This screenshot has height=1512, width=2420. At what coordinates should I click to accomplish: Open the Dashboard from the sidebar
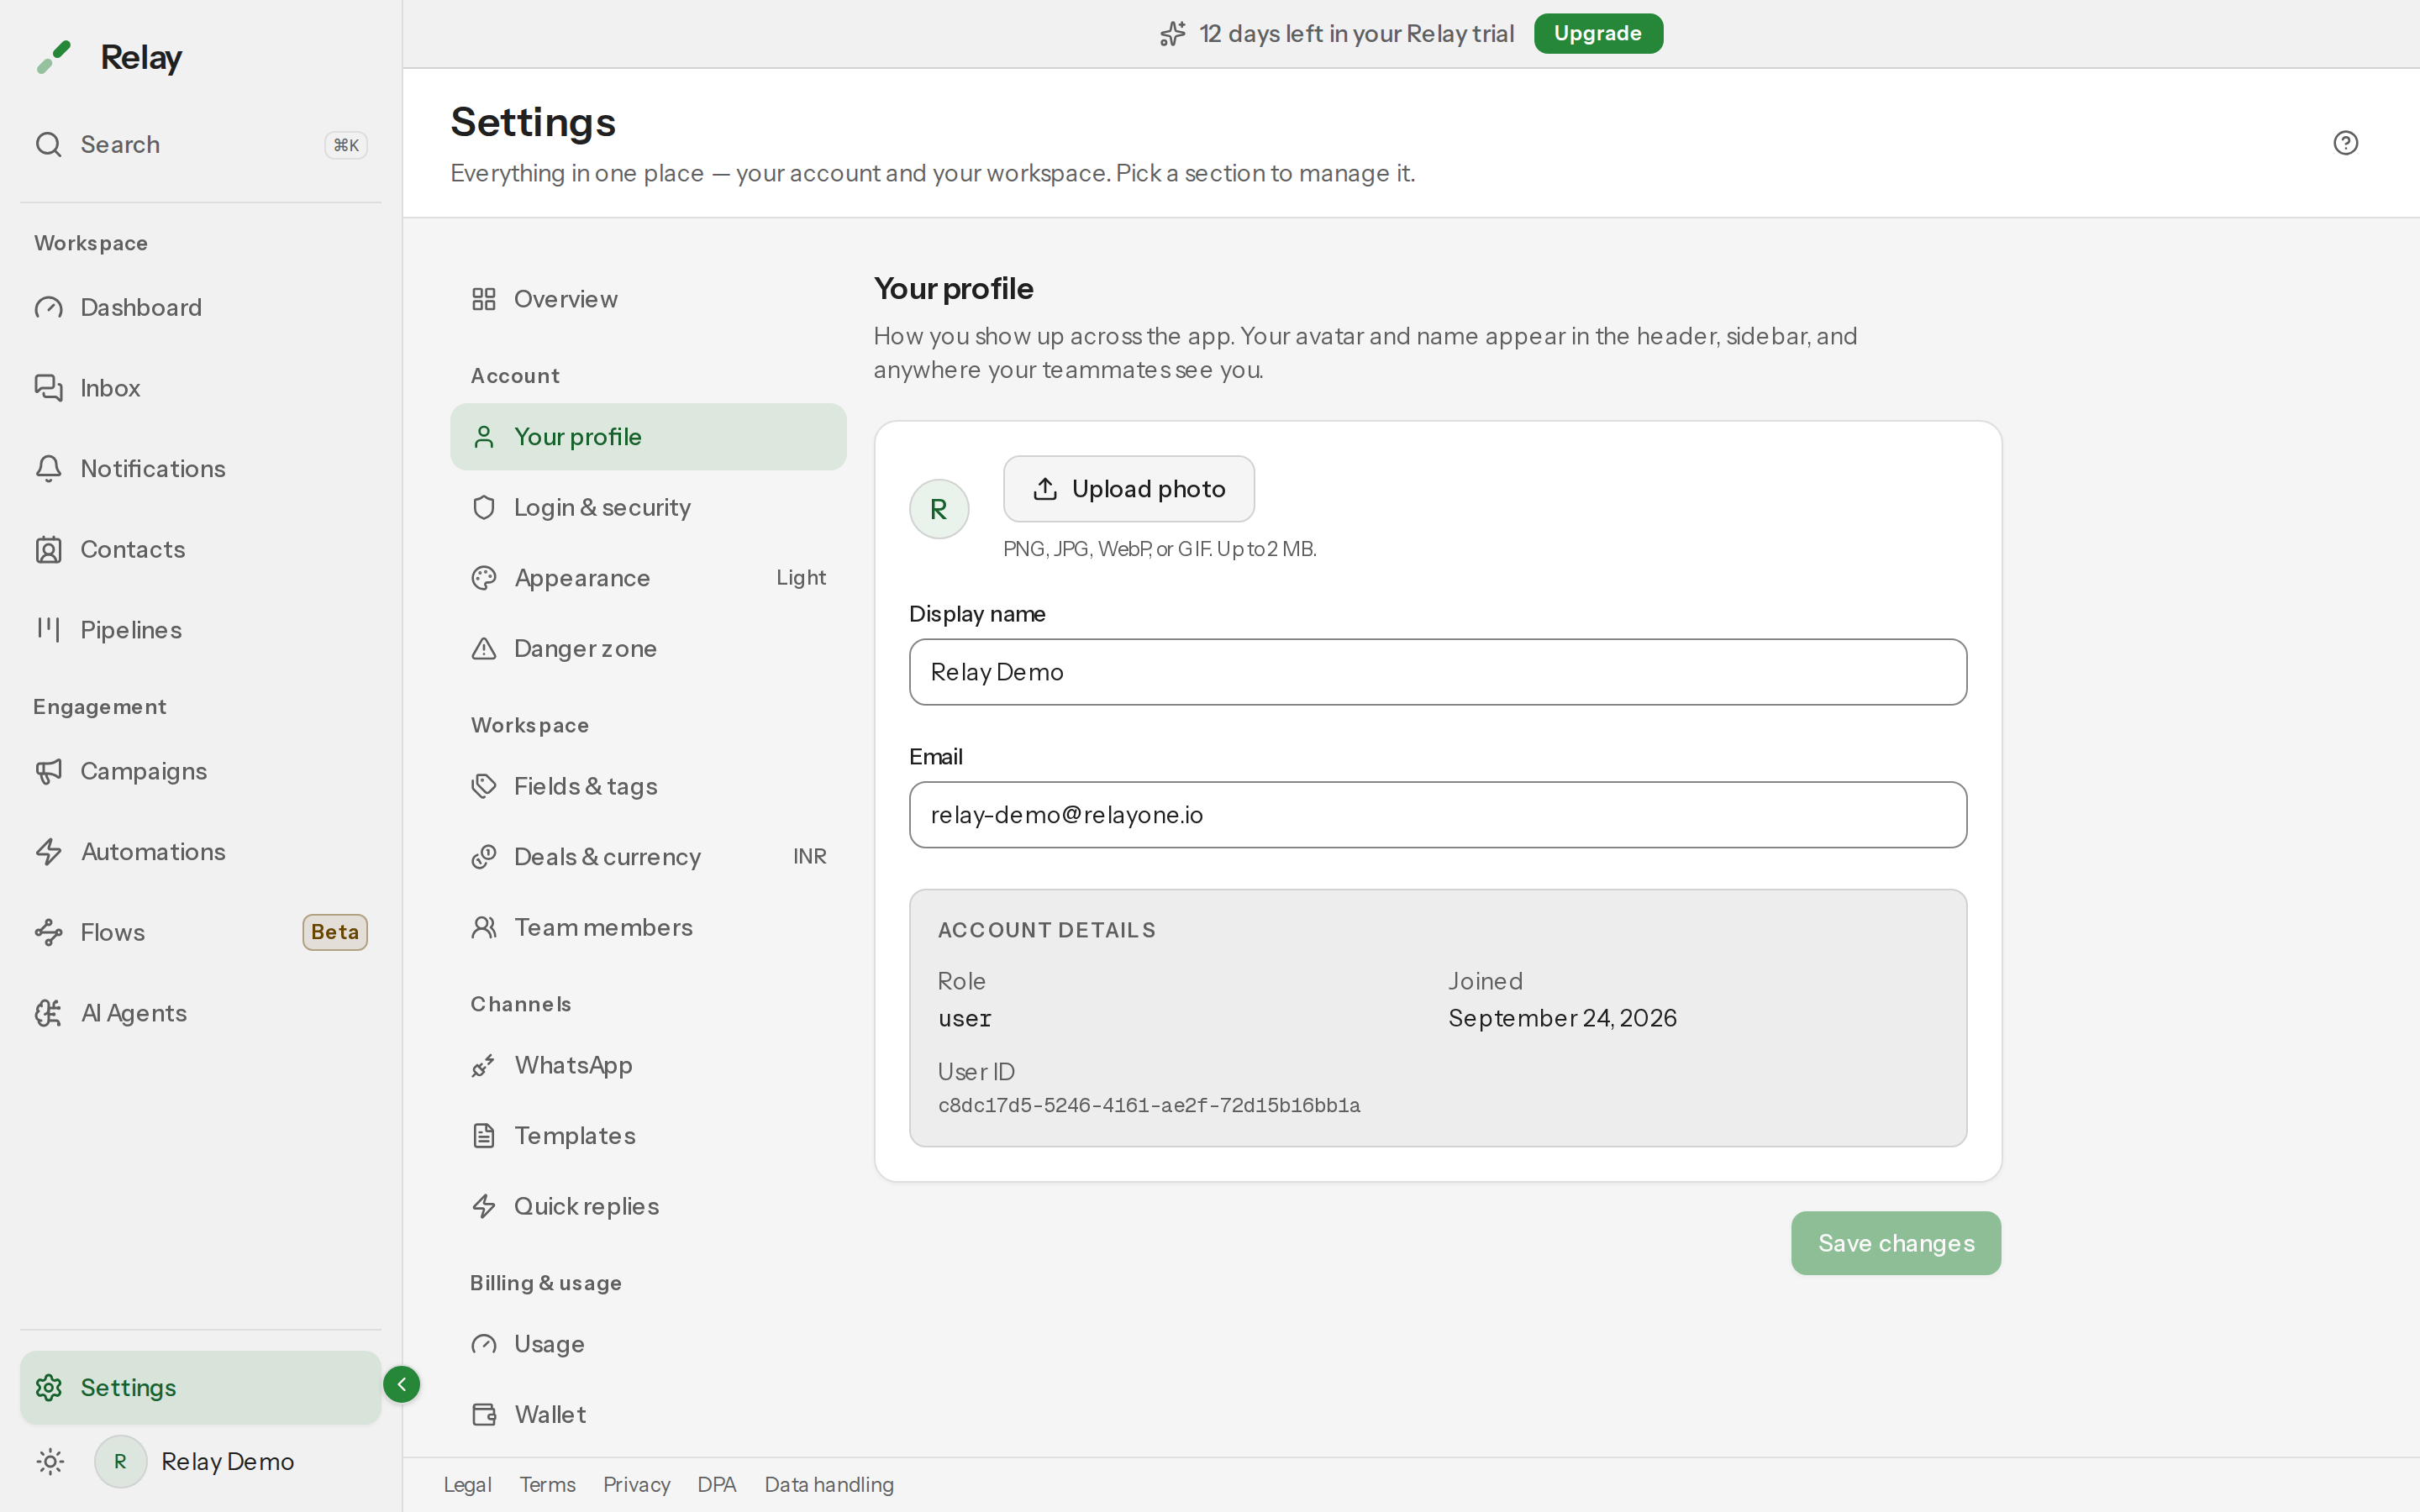pyautogui.click(x=200, y=307)
